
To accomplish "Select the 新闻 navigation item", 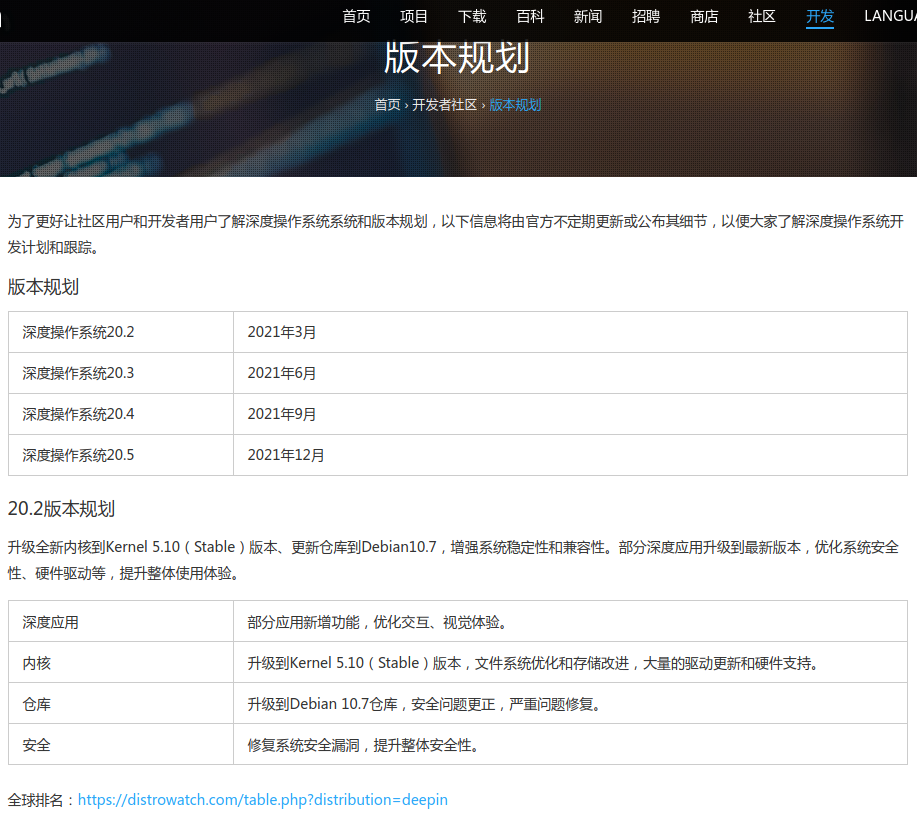I will [x=588, y=16].
